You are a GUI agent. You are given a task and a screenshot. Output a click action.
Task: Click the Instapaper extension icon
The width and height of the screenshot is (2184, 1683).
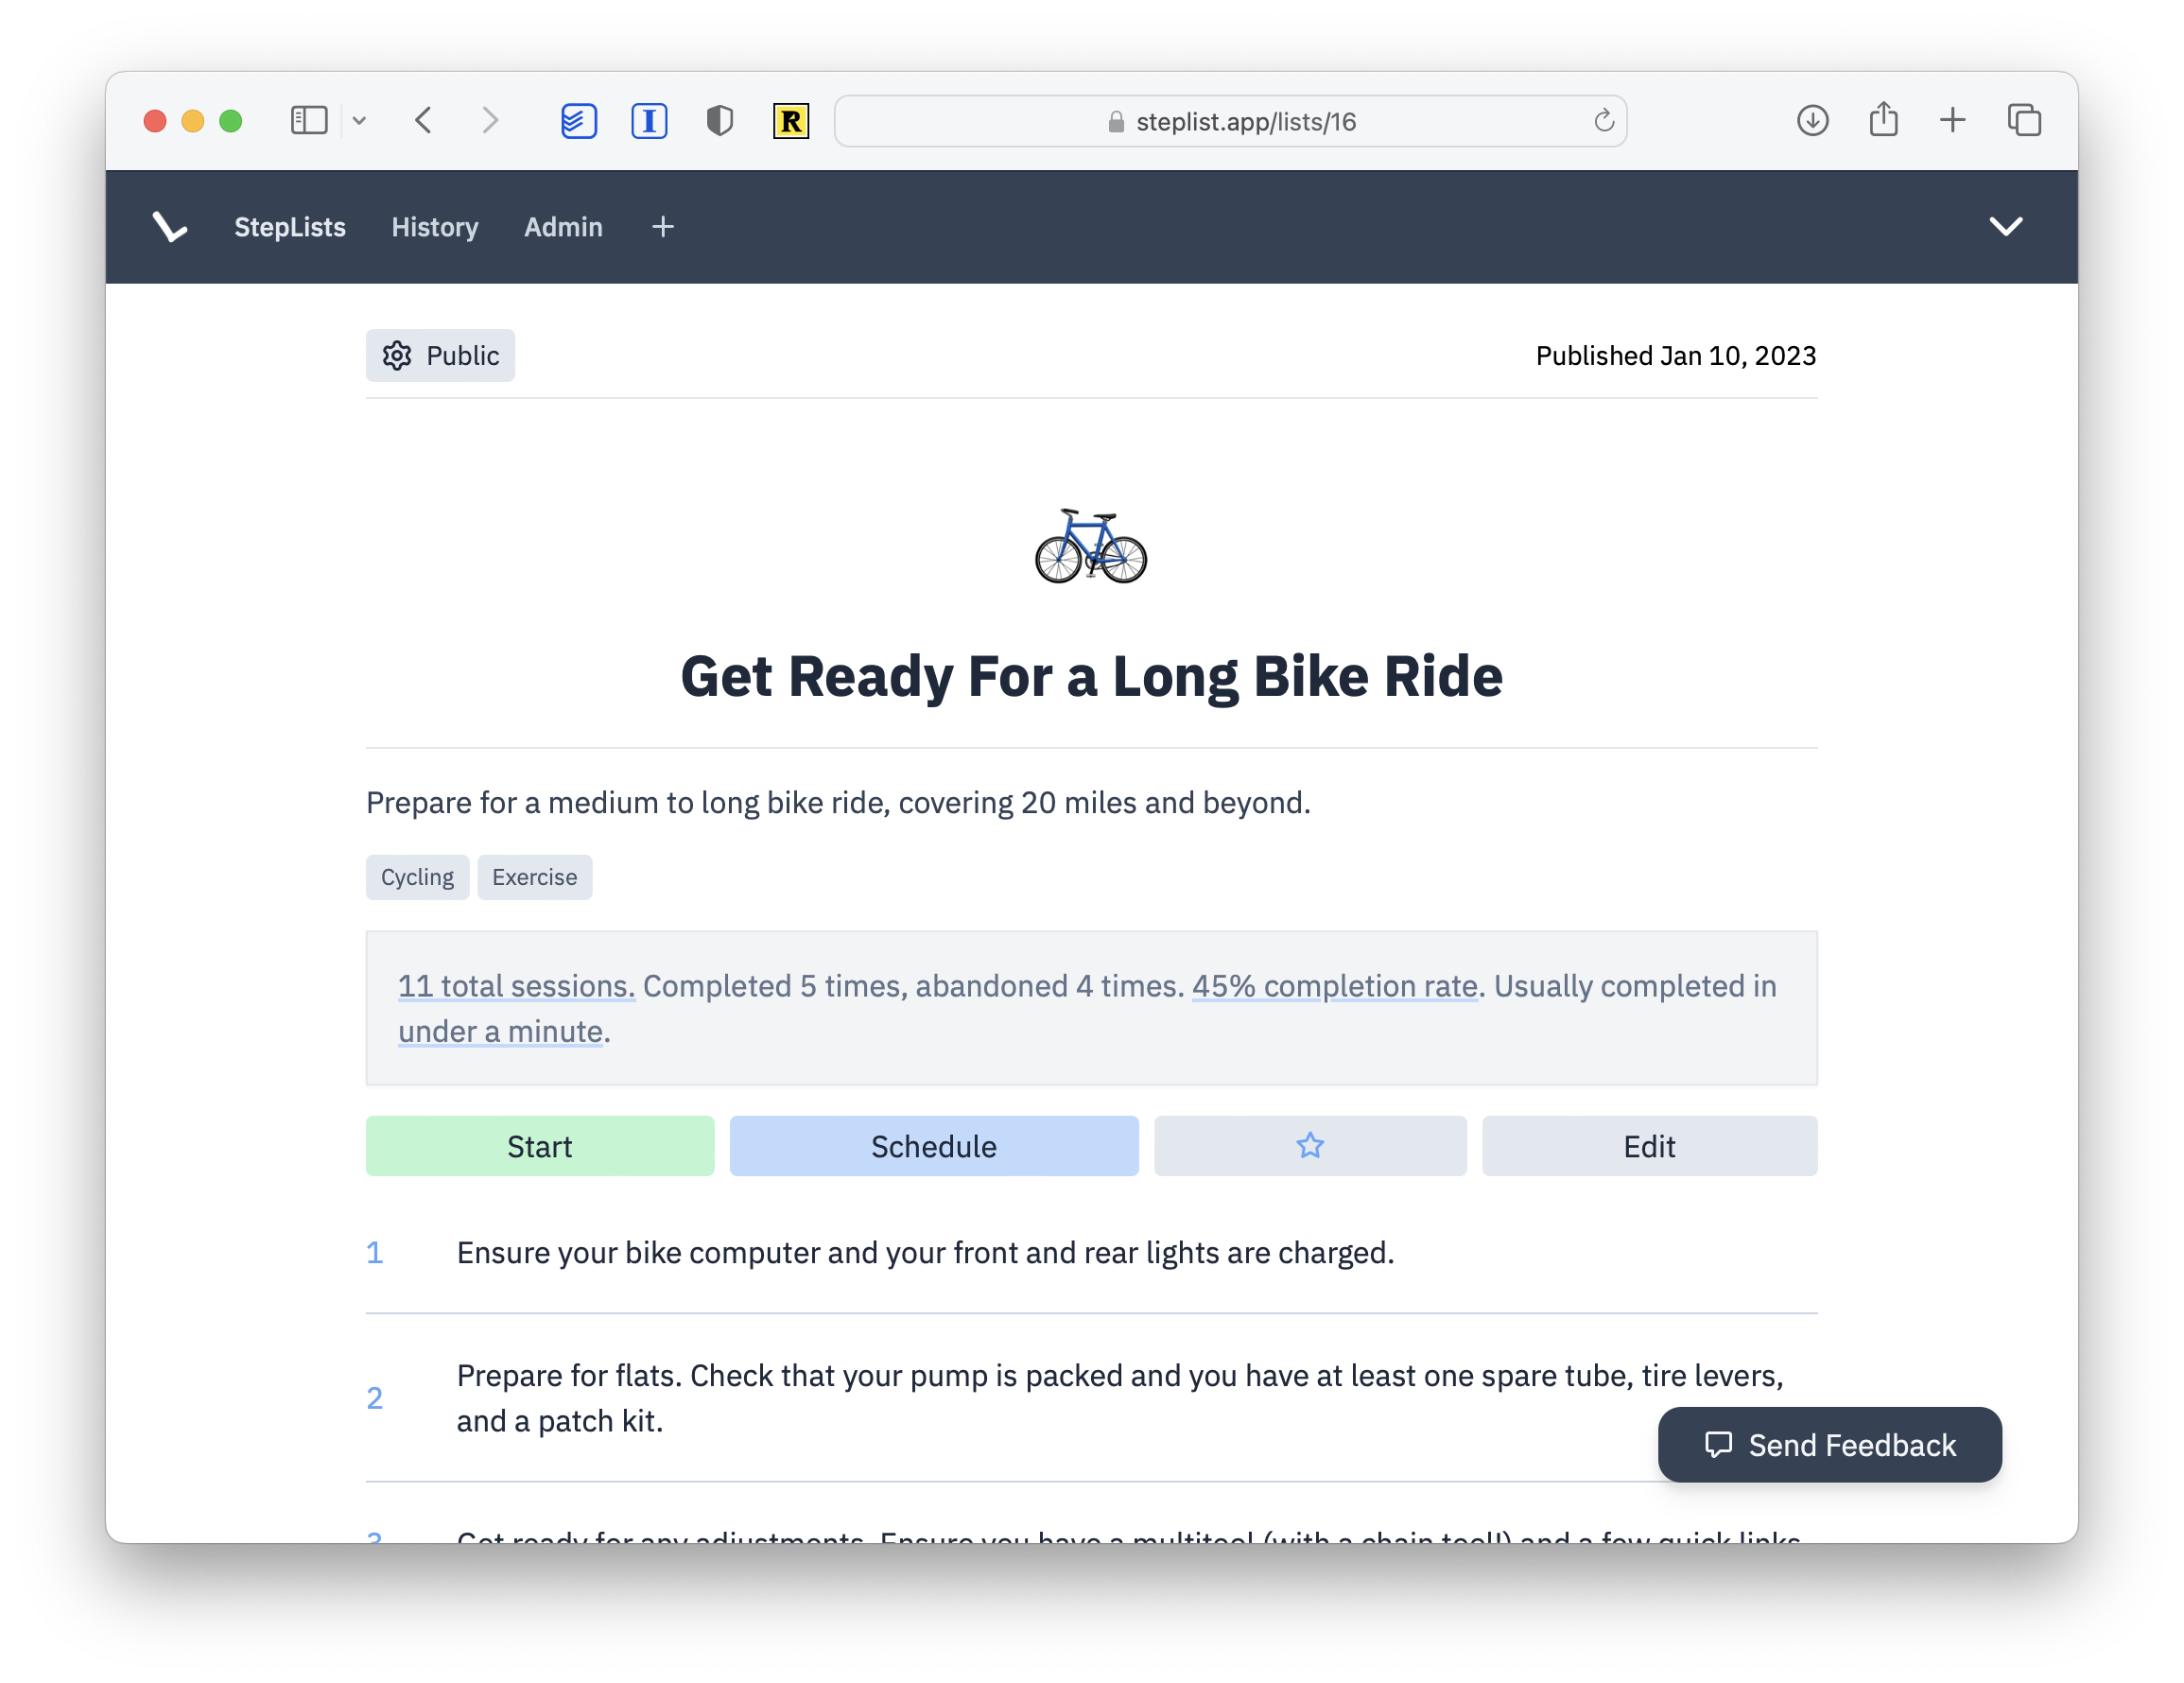click(649, 120)
